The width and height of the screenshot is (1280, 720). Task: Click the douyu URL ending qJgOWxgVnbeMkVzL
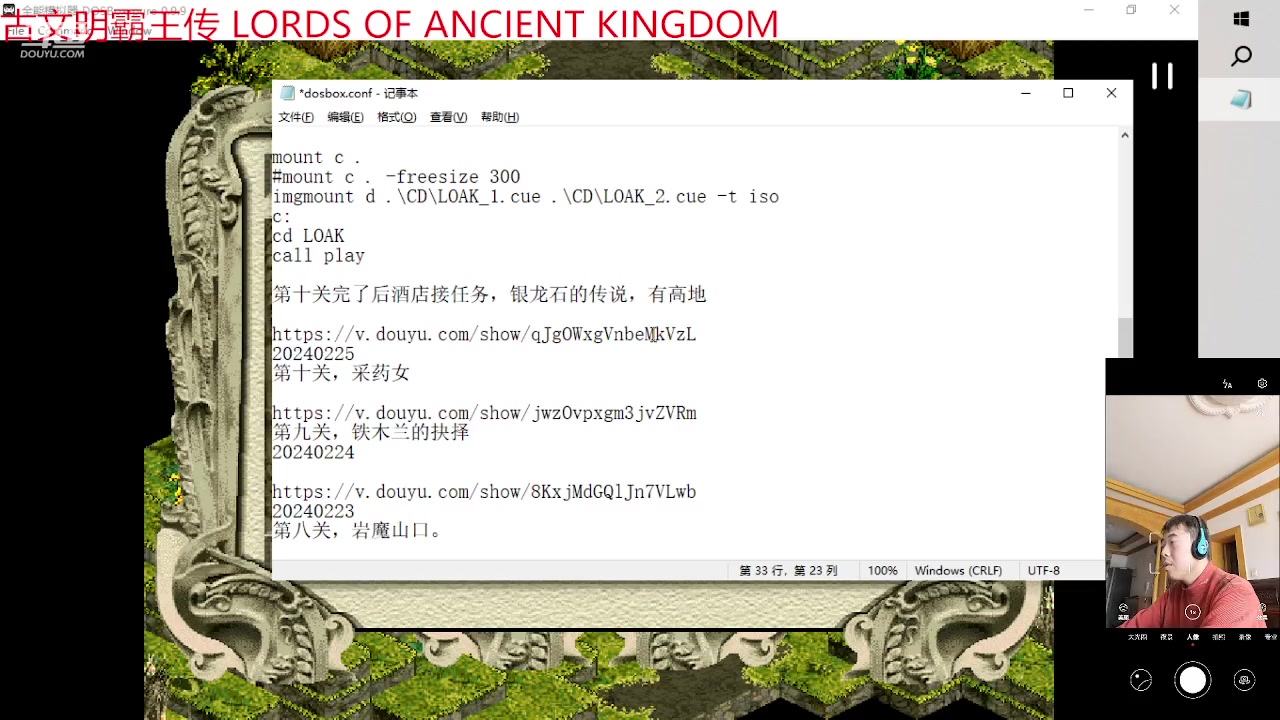click(x=484, y=334)
